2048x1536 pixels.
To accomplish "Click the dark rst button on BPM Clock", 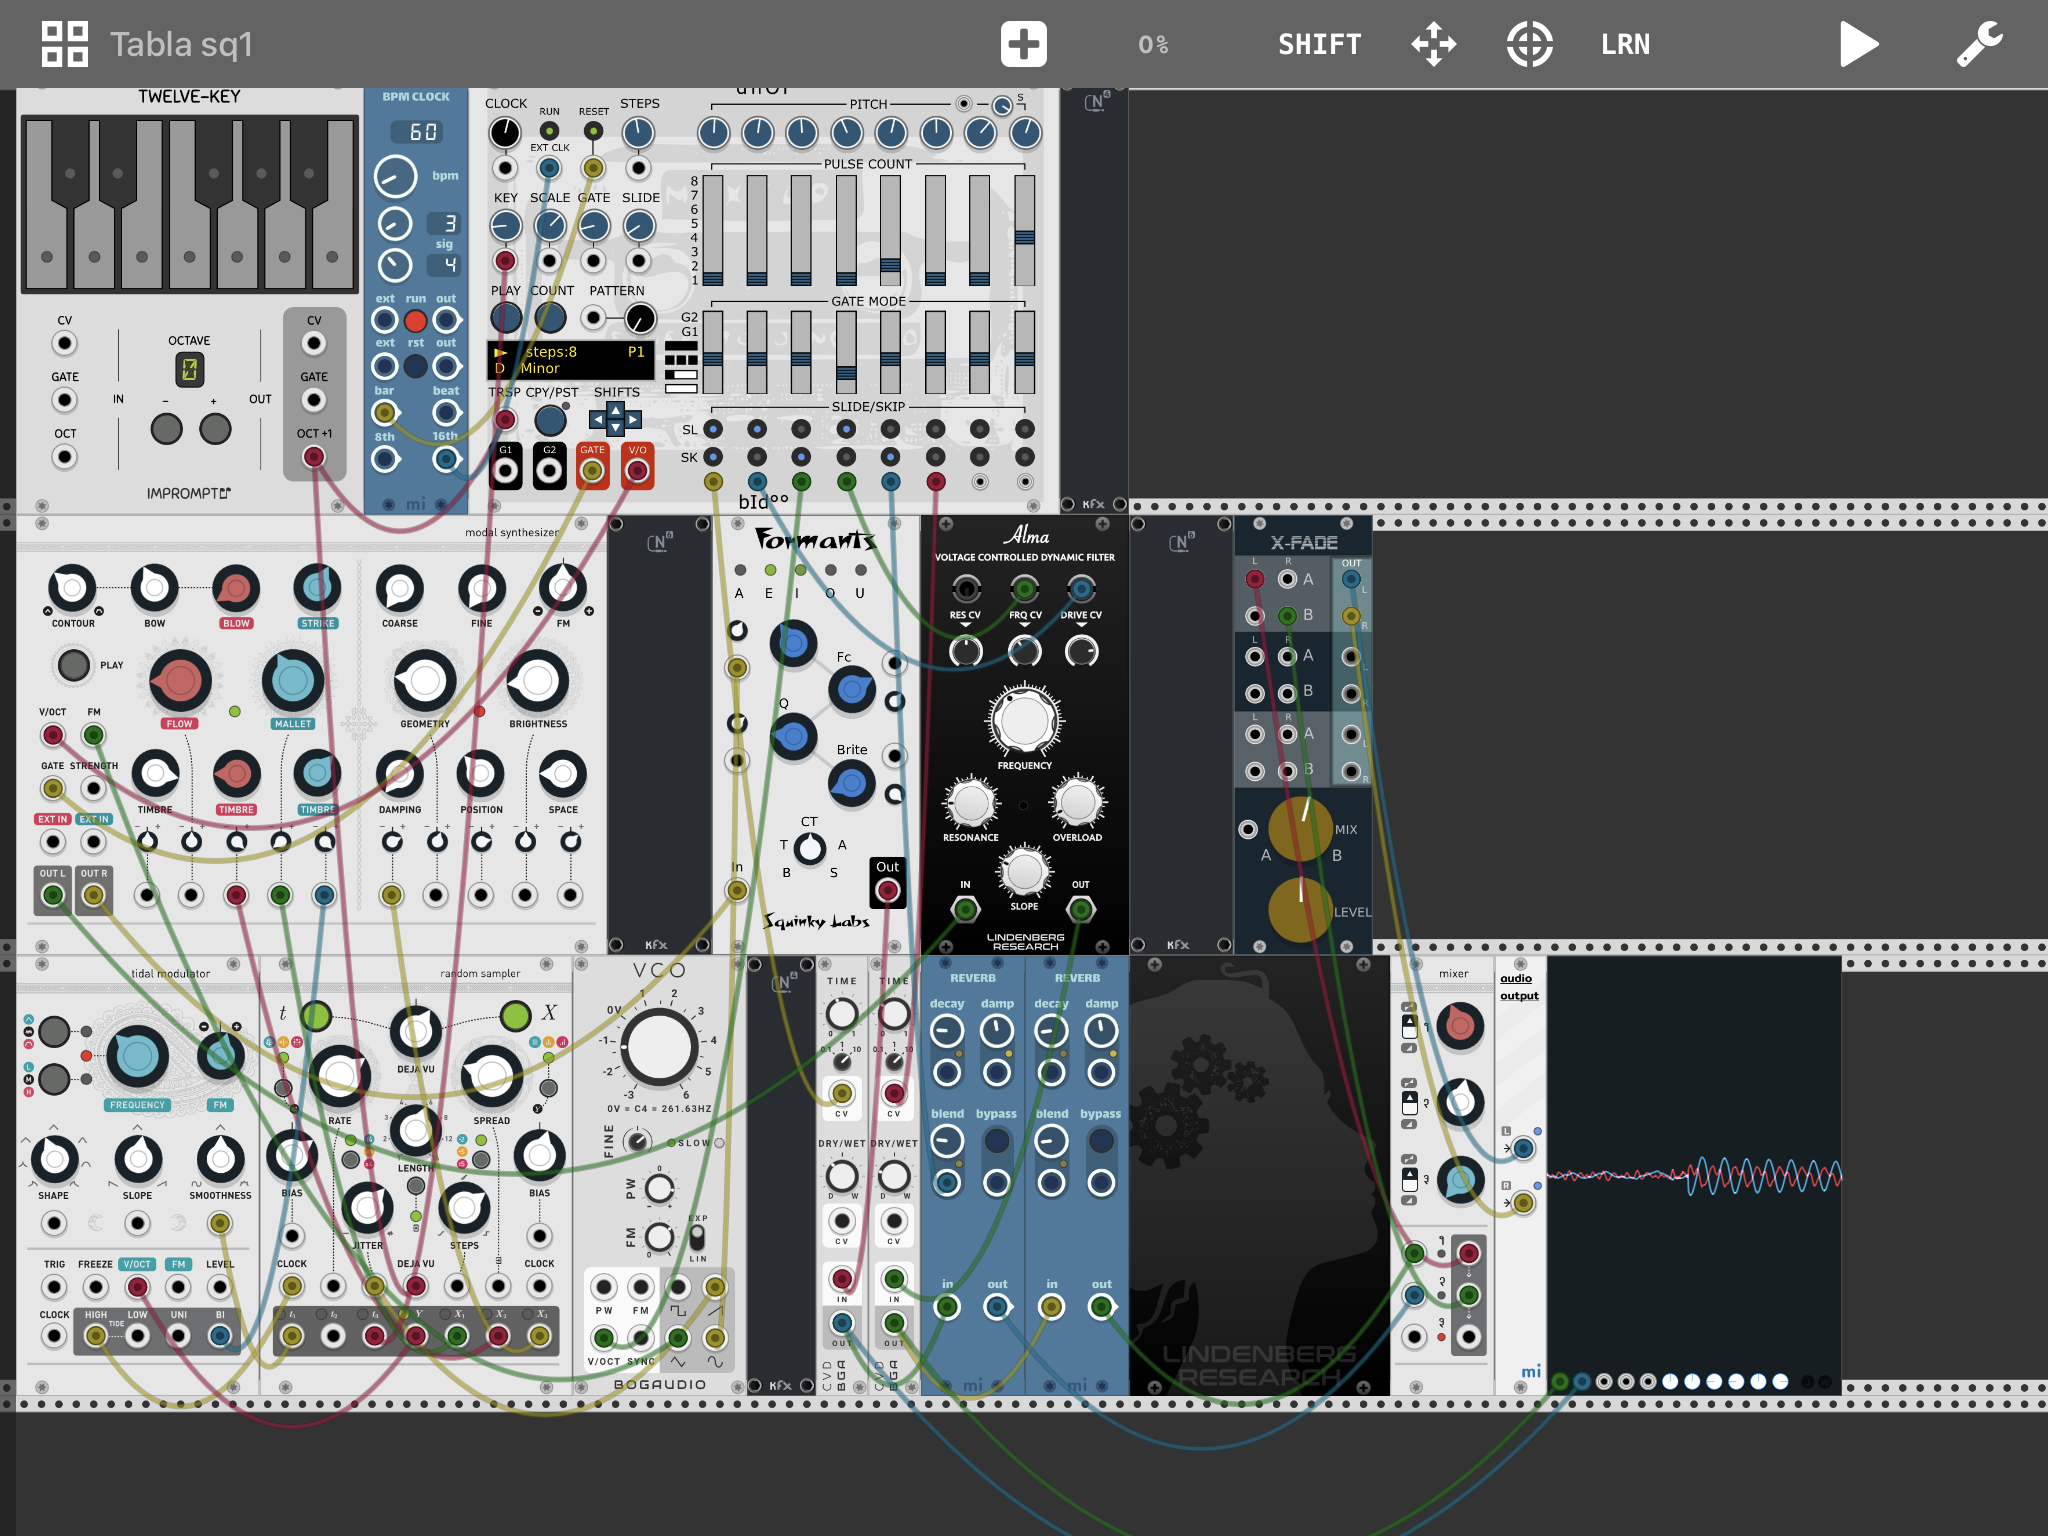I will pos(415,366).
